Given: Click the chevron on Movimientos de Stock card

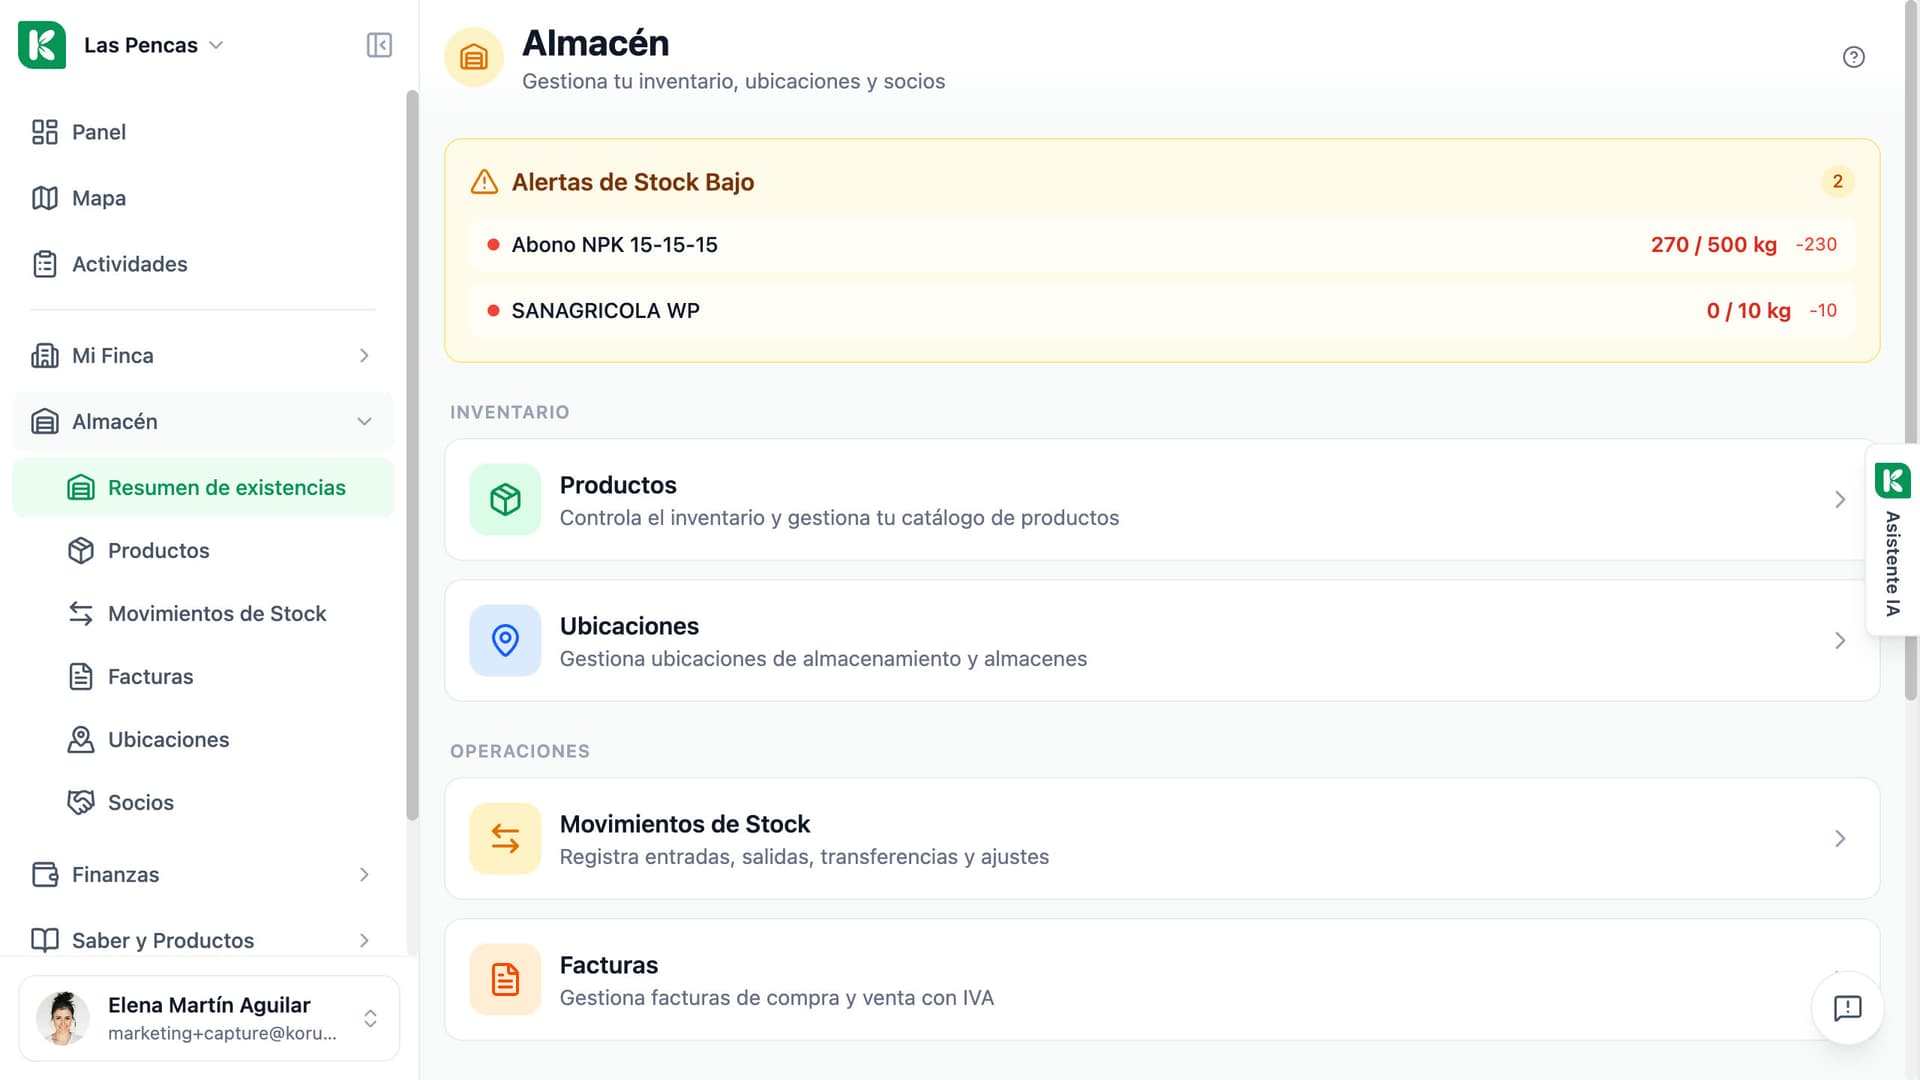Looking at the screenshot, I should 1840,839.
